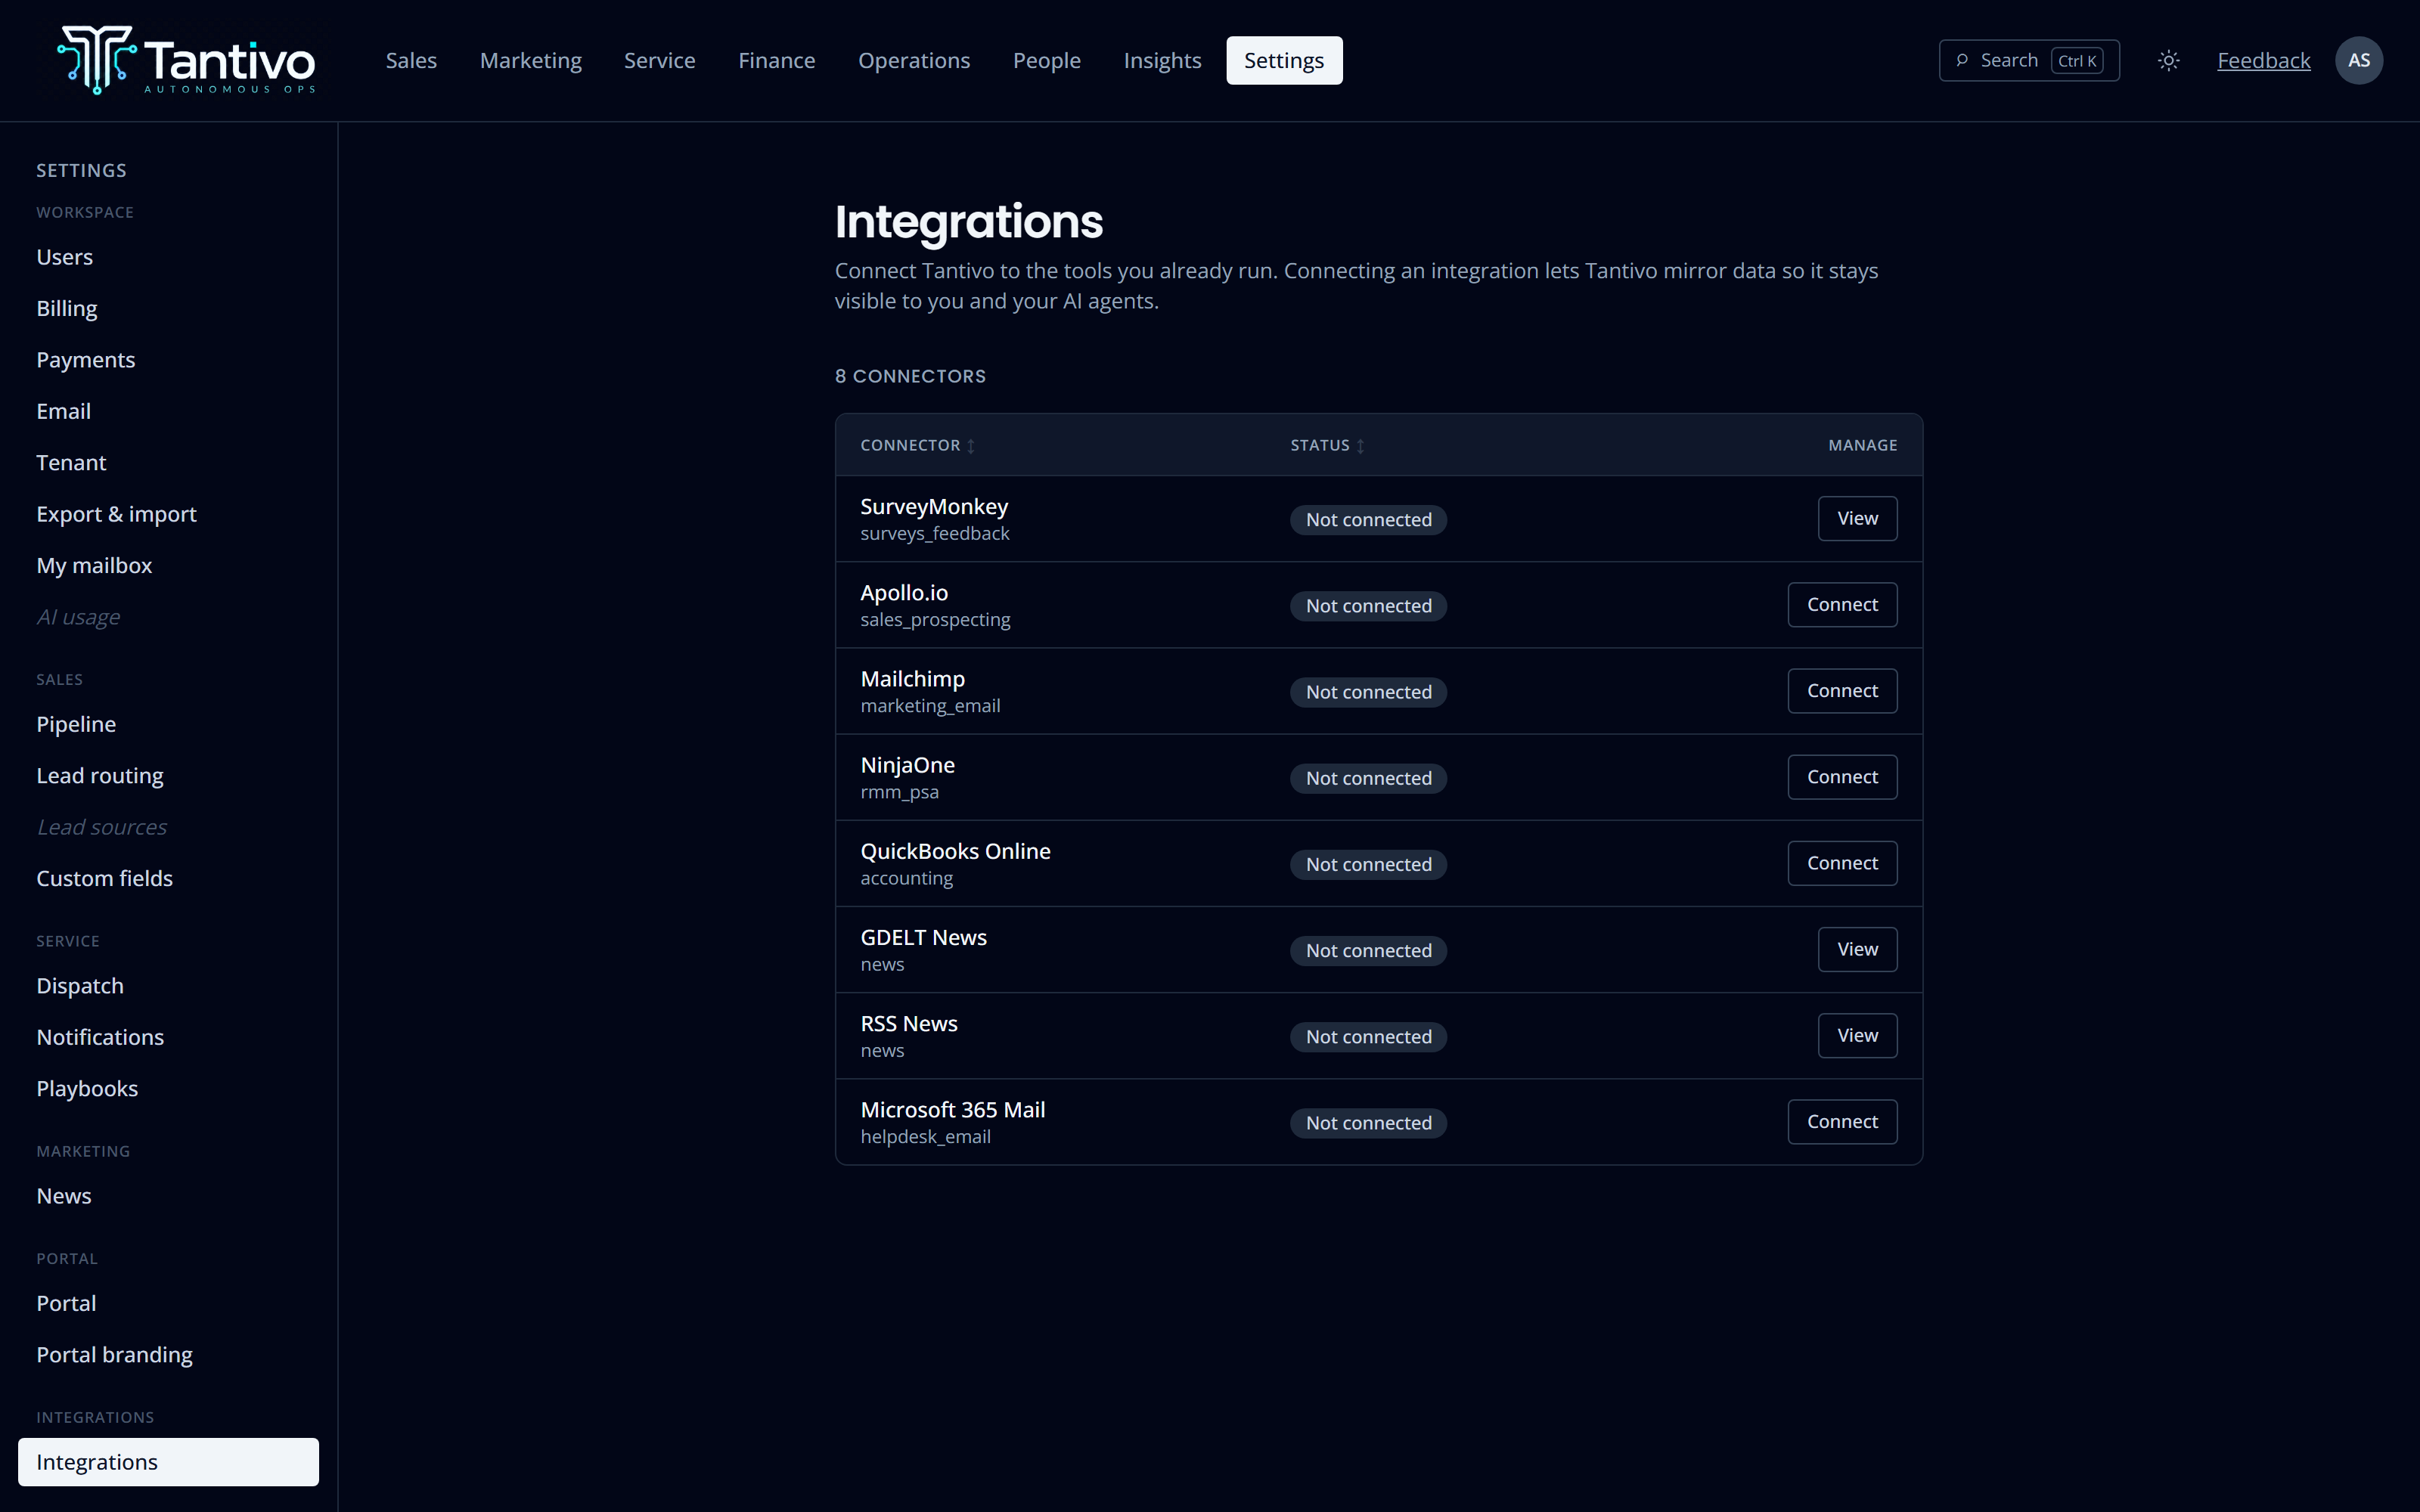
Task: Open Users settings in sidebar
Action: (168, 257)
